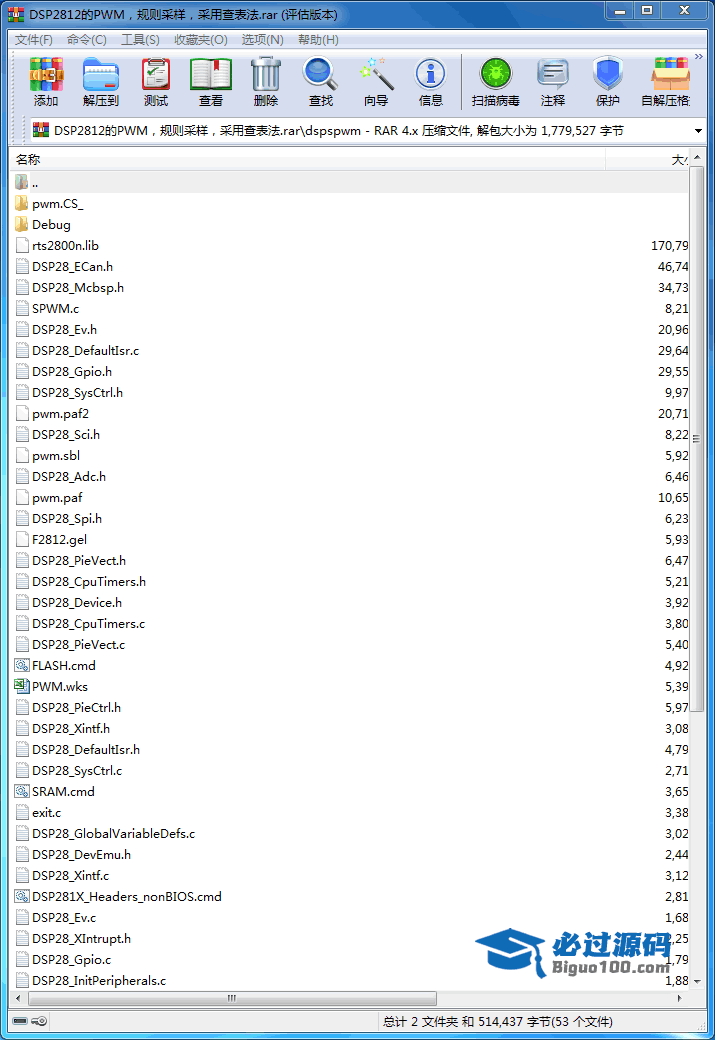Open the archive path dropdown arrow

point(698,131)
